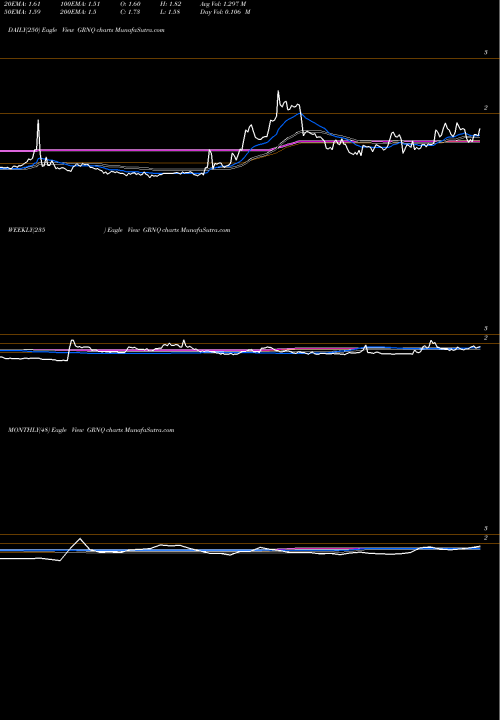Click the tallest spike on the monthly chart line
Screen dimensions: 500x720
tap(80, 539)
